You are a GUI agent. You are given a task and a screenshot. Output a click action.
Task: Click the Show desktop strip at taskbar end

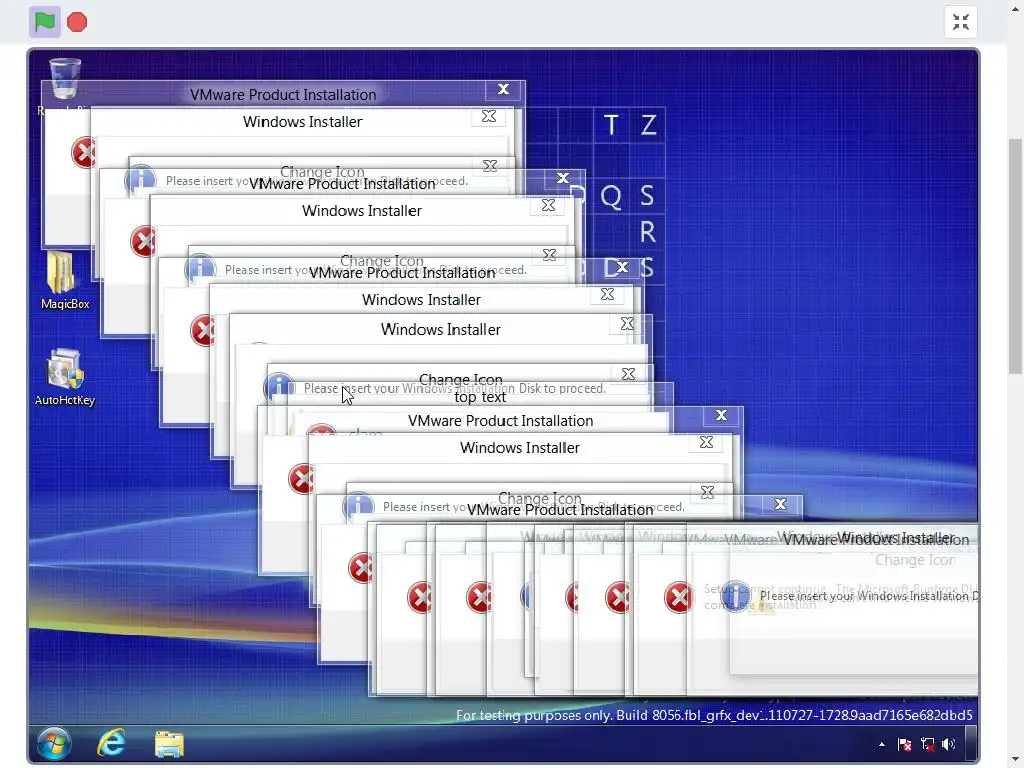click(x=971, y=744)
